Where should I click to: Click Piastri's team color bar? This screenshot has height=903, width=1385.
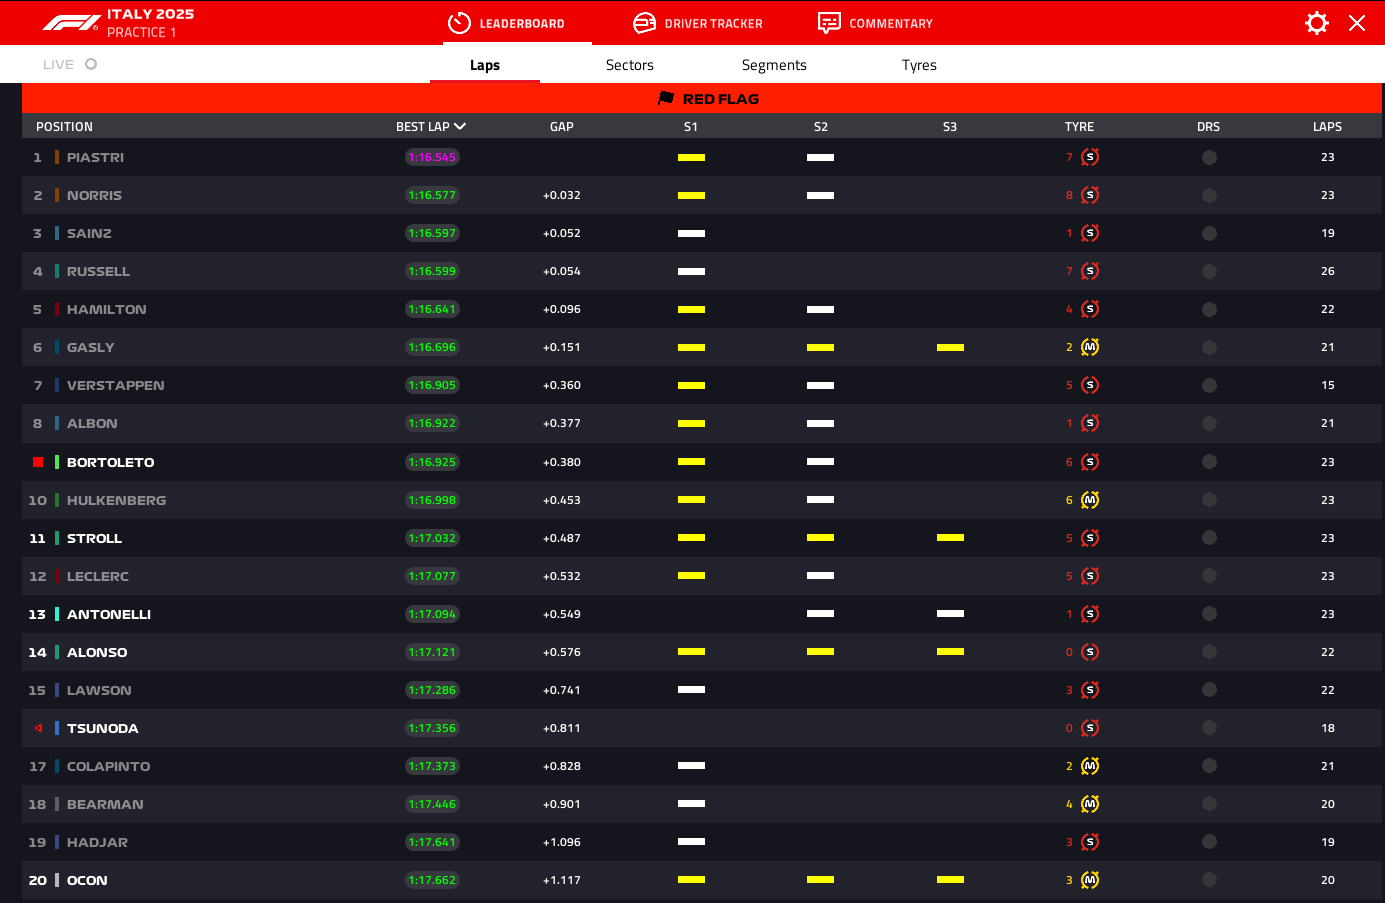pyautogui.click(x=57, y=157)
